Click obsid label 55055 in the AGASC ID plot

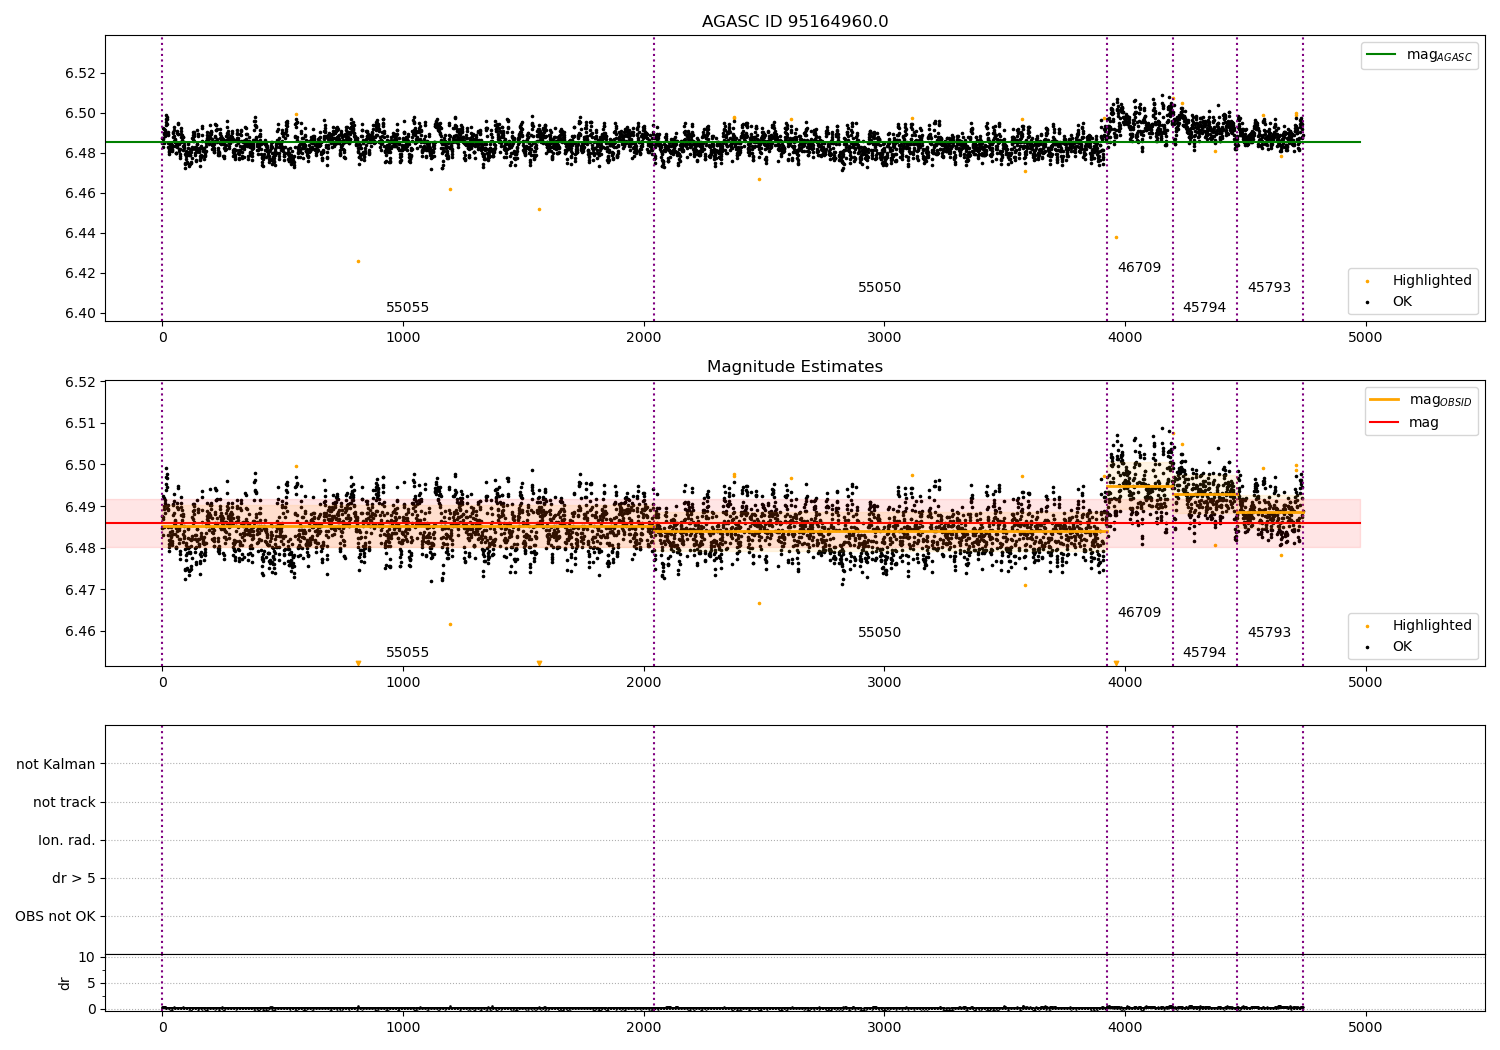407,308
